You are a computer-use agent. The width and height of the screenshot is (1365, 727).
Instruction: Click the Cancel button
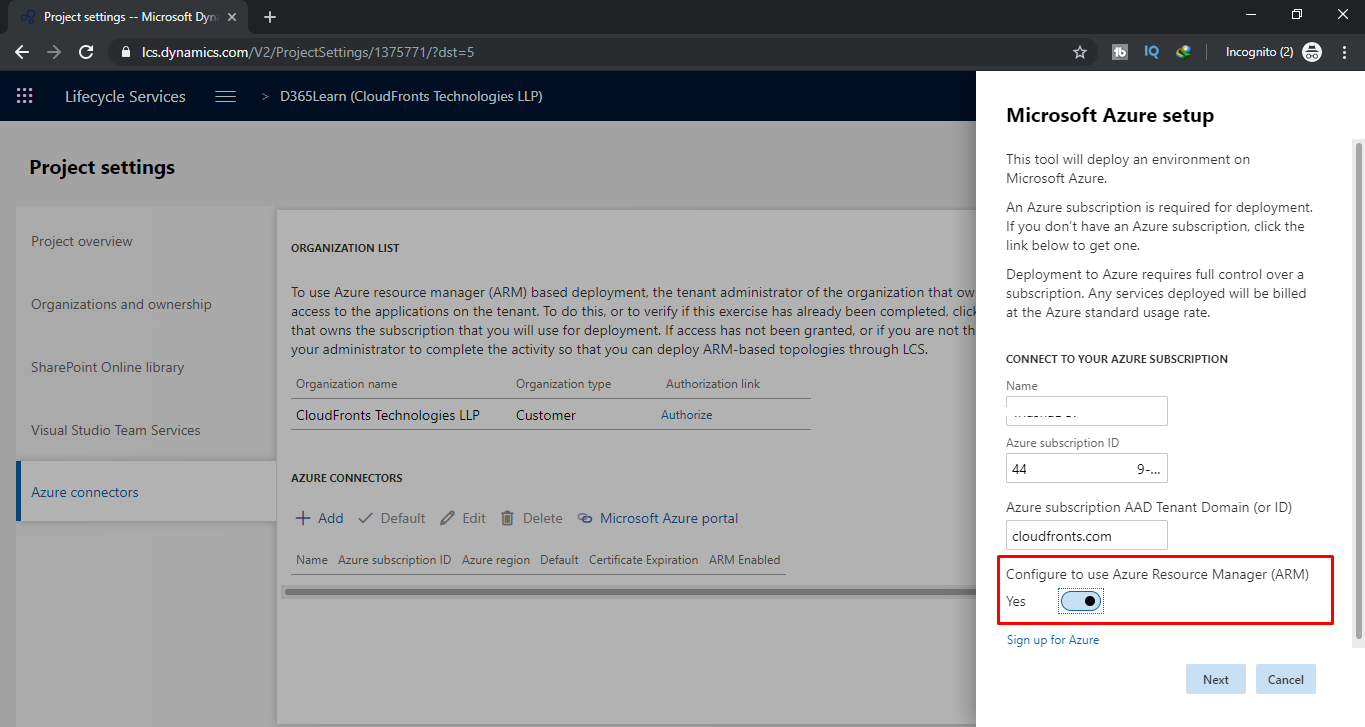(1286, 679)
